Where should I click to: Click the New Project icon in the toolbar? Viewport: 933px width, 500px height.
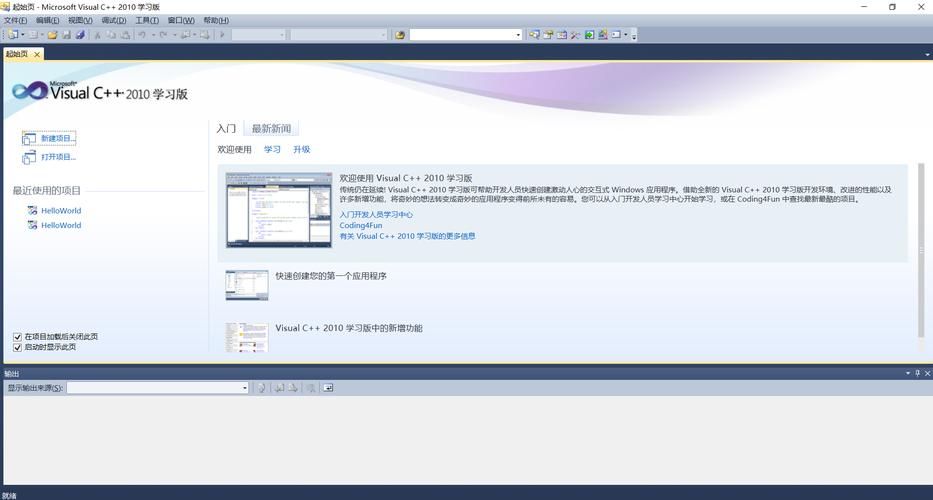tap(13, 35)
